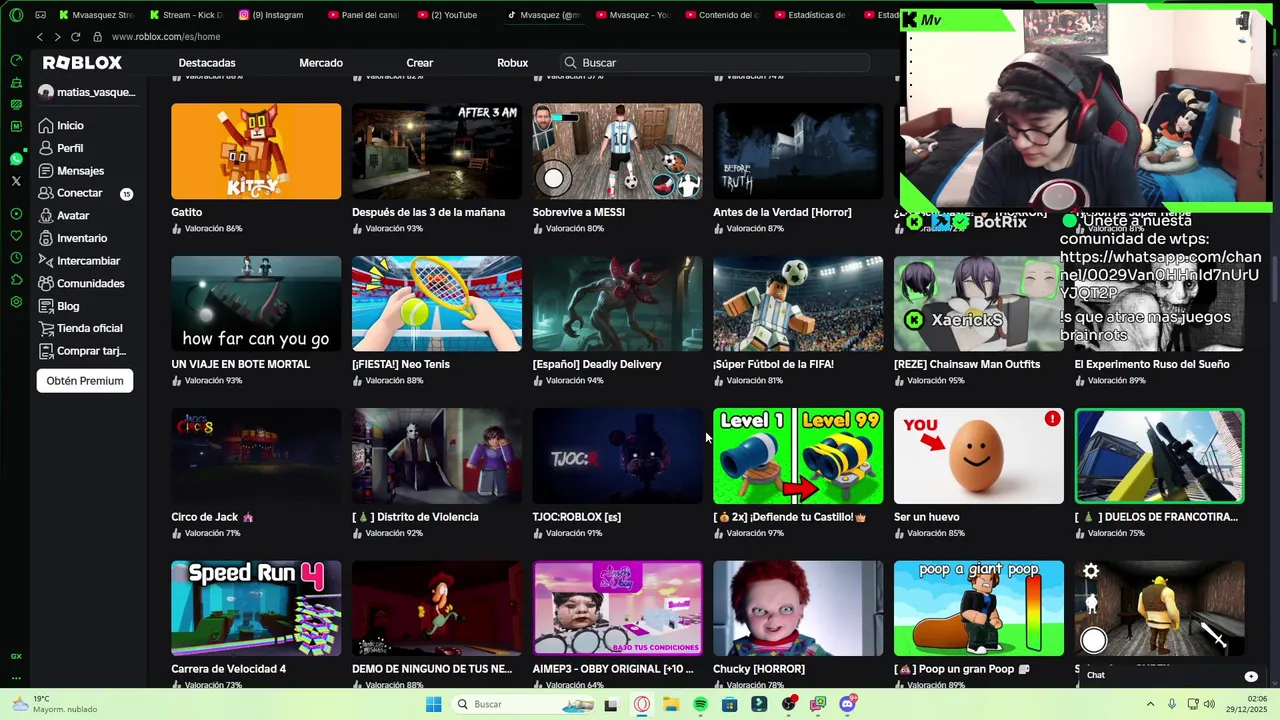Open the Robux menu in Roblox header
Viewport: 1280px width, 720px height.
point(512,63)
